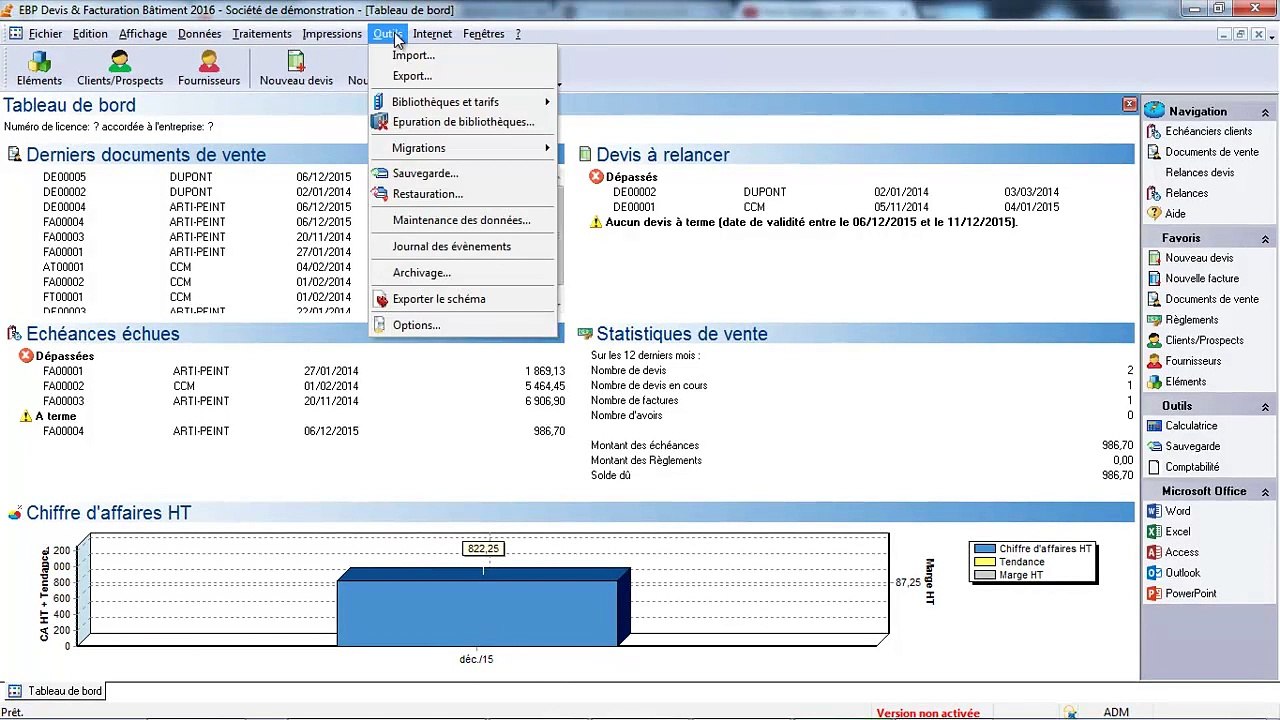Open the Fichier menu
This screenshot has width=1280, height=720.
45,34
